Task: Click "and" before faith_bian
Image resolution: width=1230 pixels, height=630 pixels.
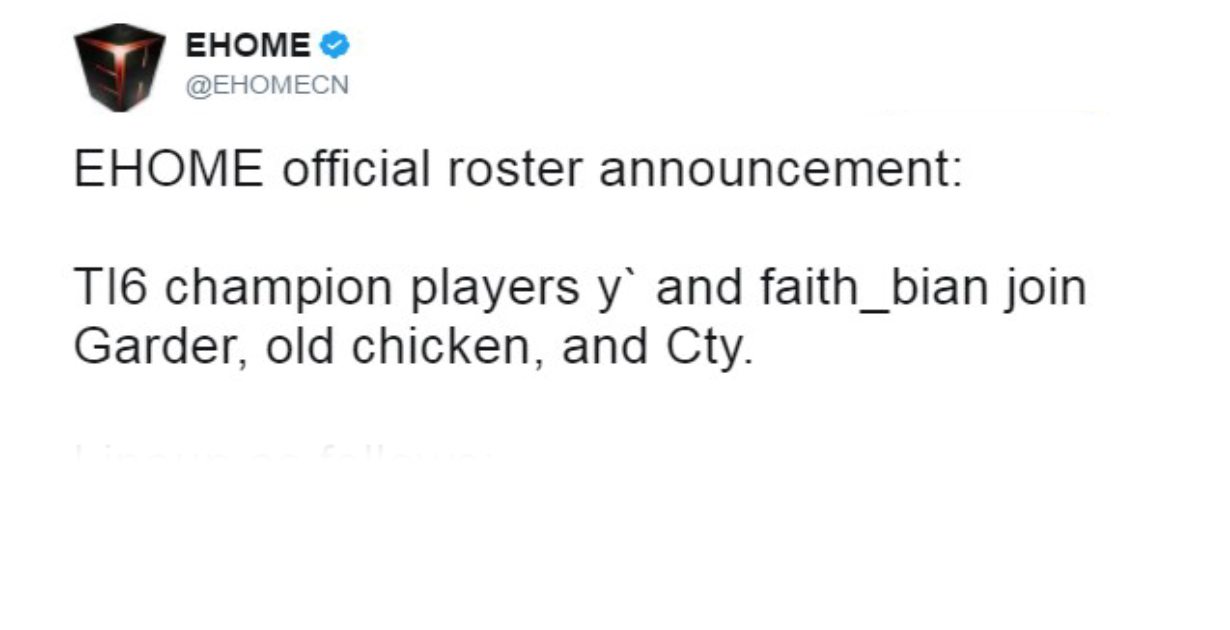Action: pos(695,289)
